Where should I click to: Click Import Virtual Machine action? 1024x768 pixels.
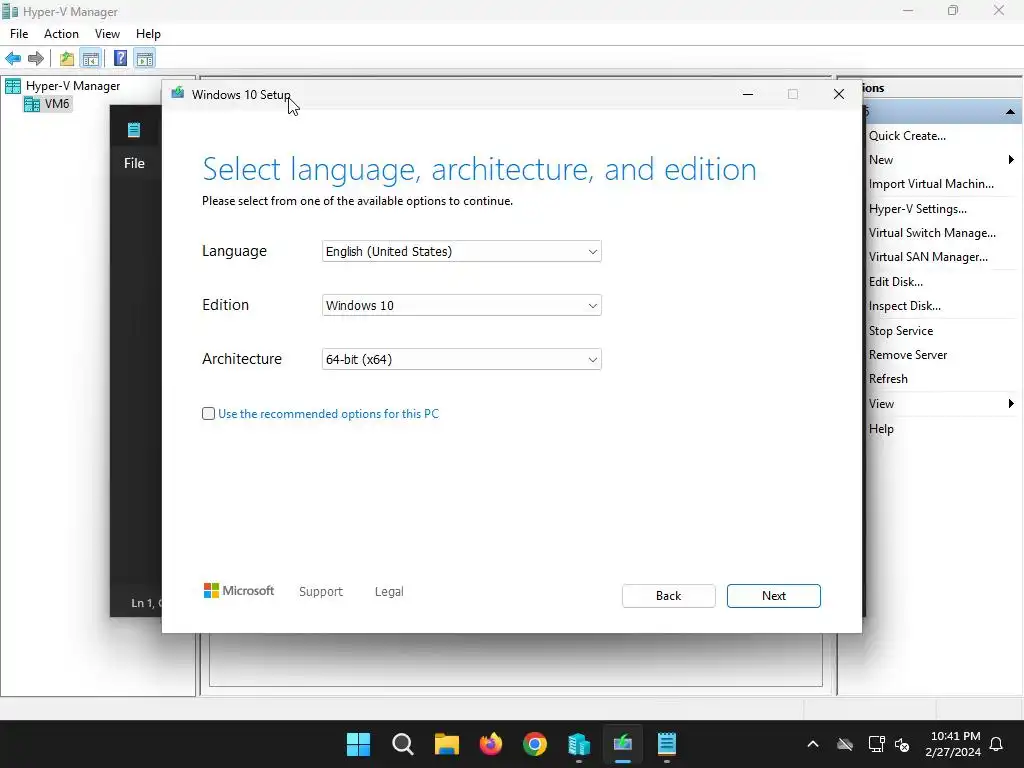pyautogui.click(x=931, y=184)
